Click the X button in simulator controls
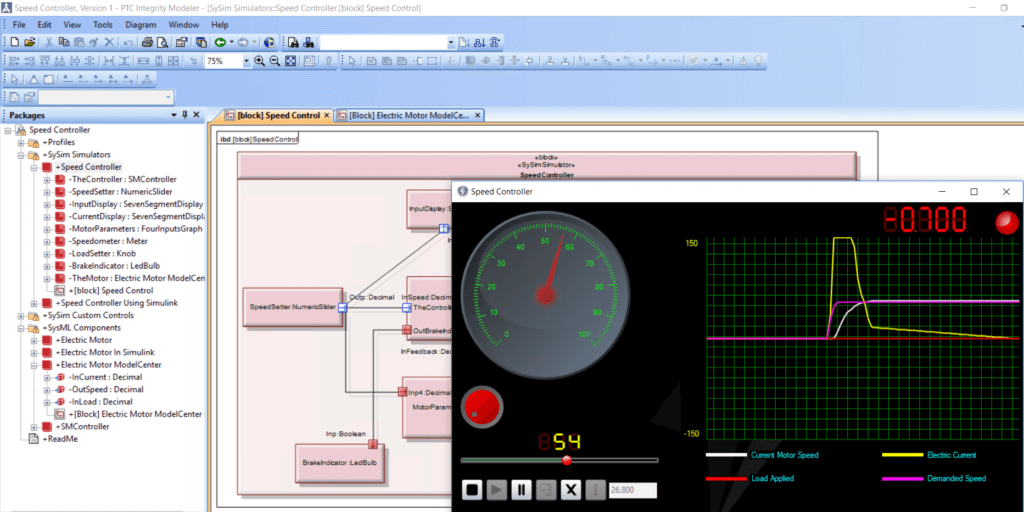 (x=571, y=490)
